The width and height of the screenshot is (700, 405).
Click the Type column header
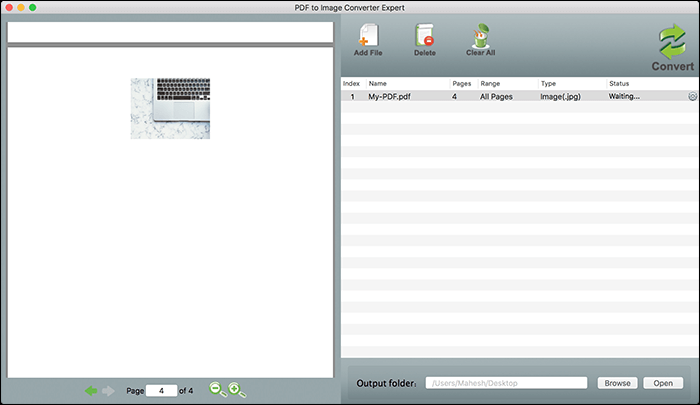(548, 83)
